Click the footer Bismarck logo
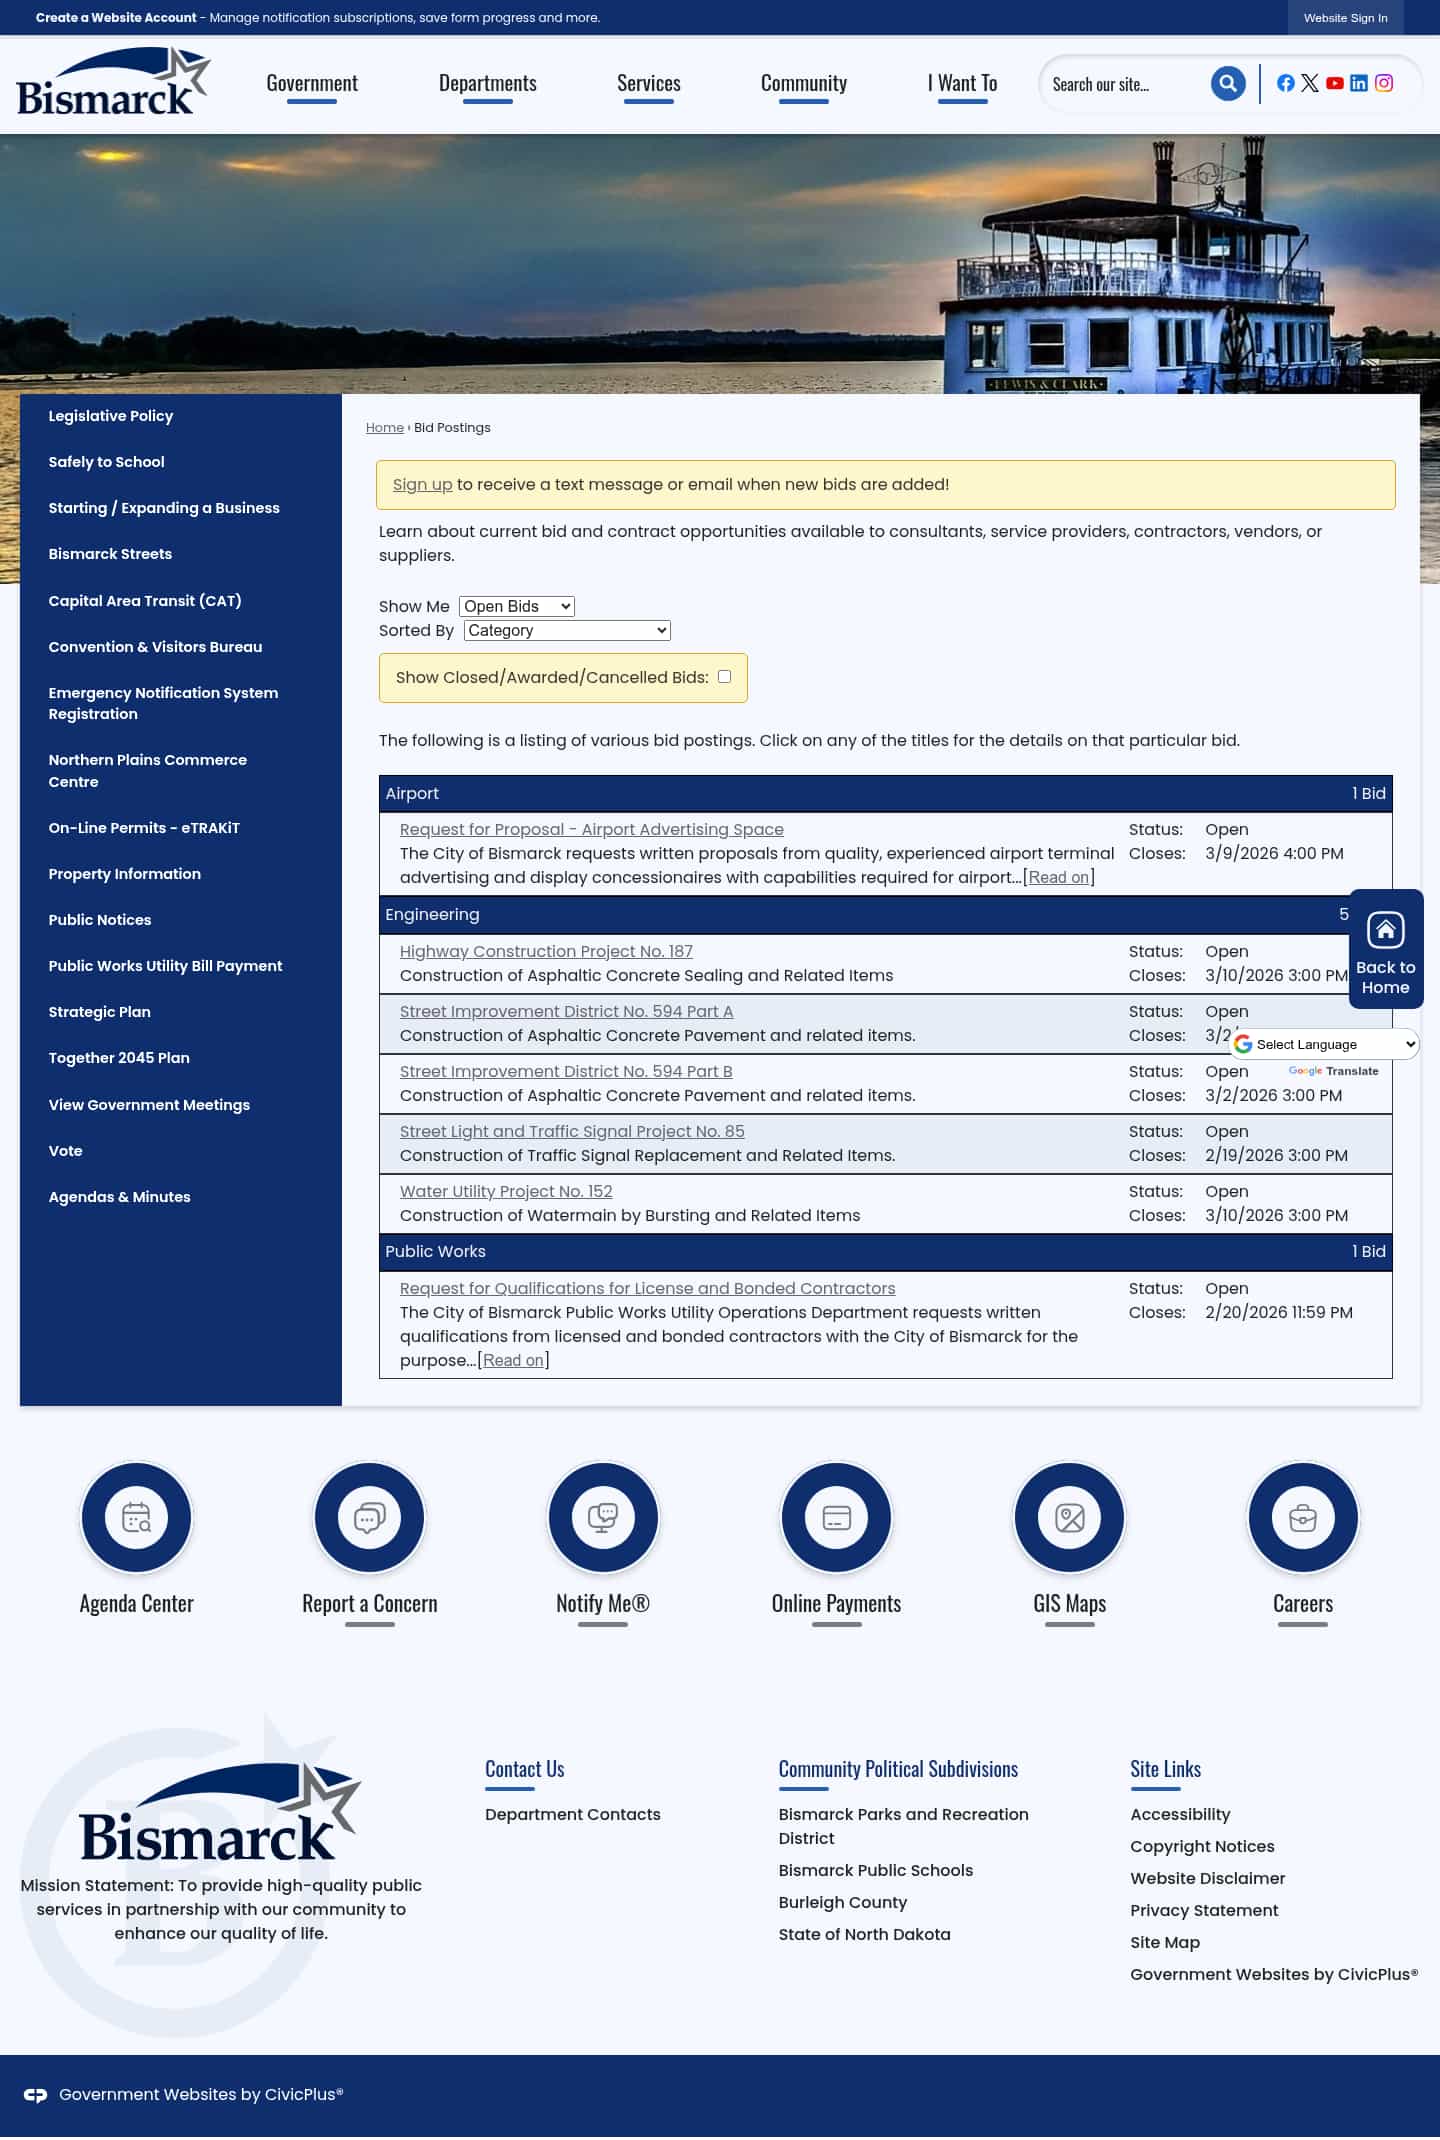This screenshot has width=1440, height=2140. pyautogui.click(x=220, y=1813)
